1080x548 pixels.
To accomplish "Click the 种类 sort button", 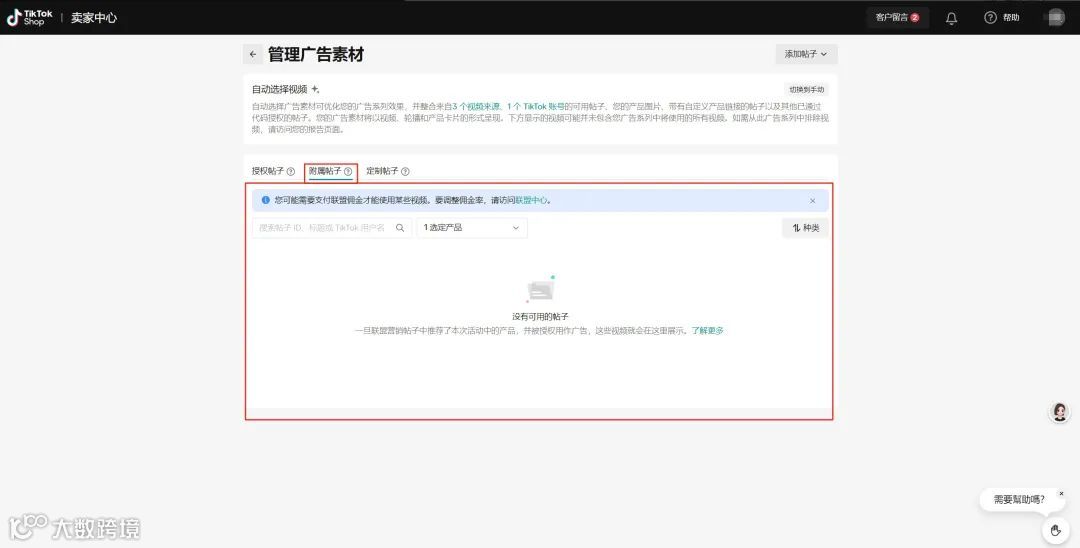I will pos(805,228).
